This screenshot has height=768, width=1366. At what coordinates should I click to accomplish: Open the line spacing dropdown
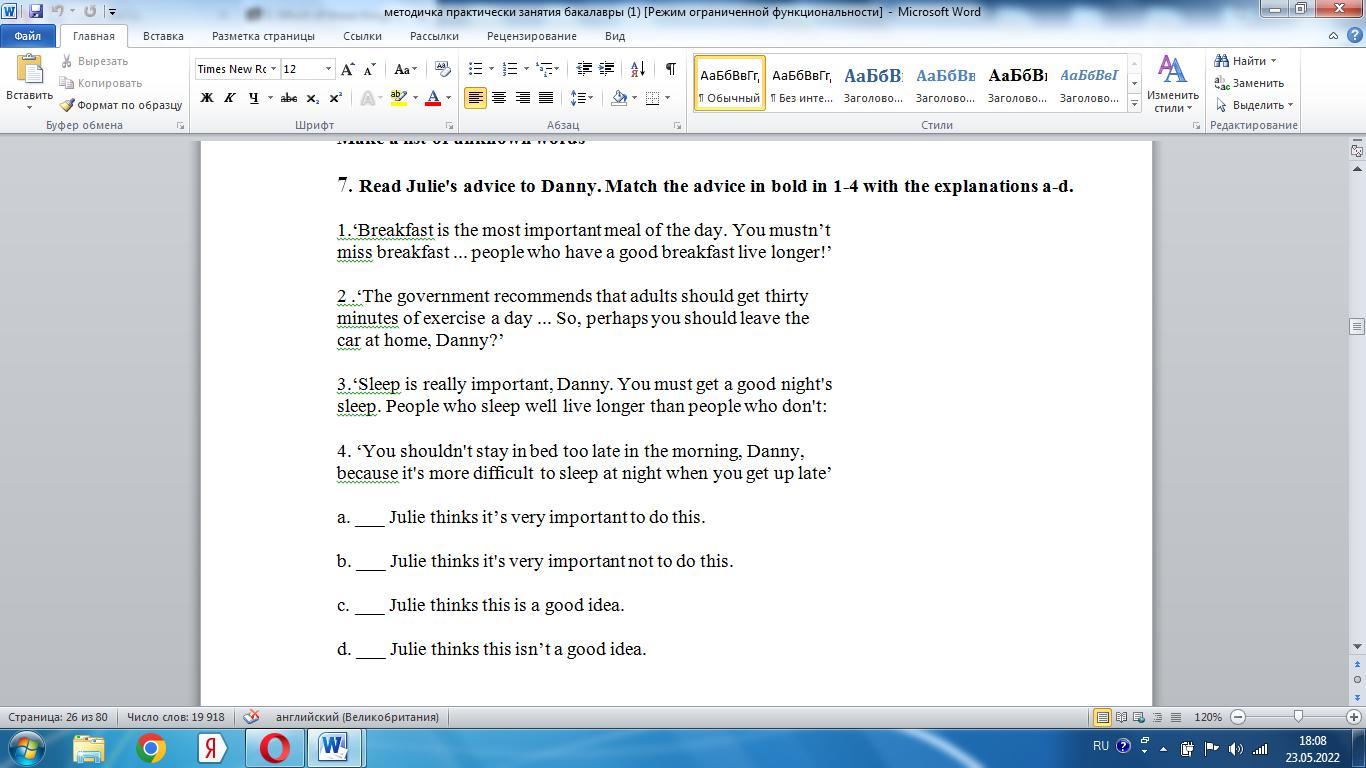[x=582, y=98]
